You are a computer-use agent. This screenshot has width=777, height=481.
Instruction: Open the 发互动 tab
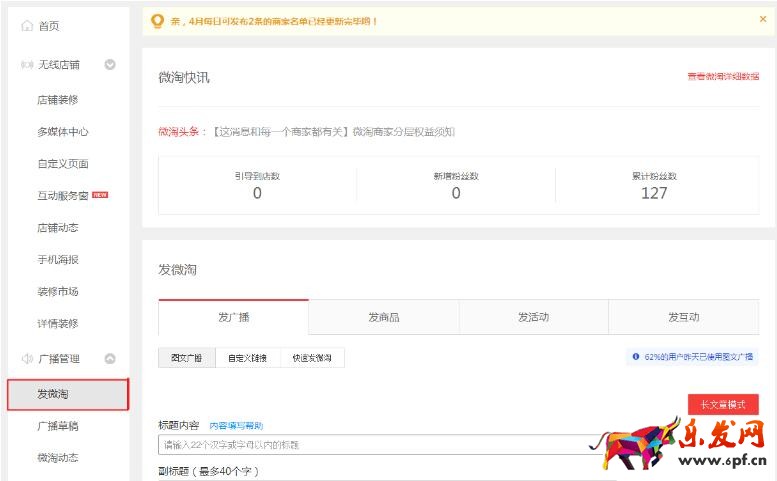(x=683, y=317)
